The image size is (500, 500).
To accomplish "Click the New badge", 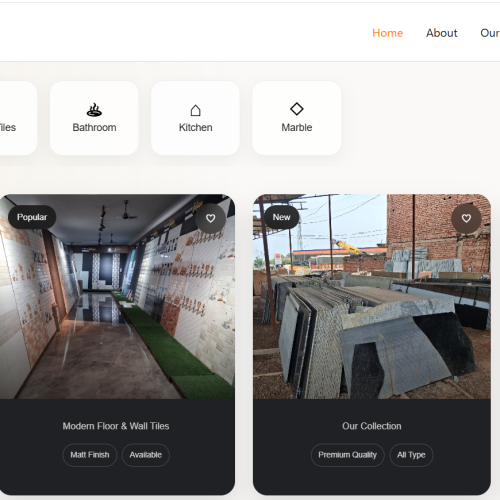I will (281, 217).
